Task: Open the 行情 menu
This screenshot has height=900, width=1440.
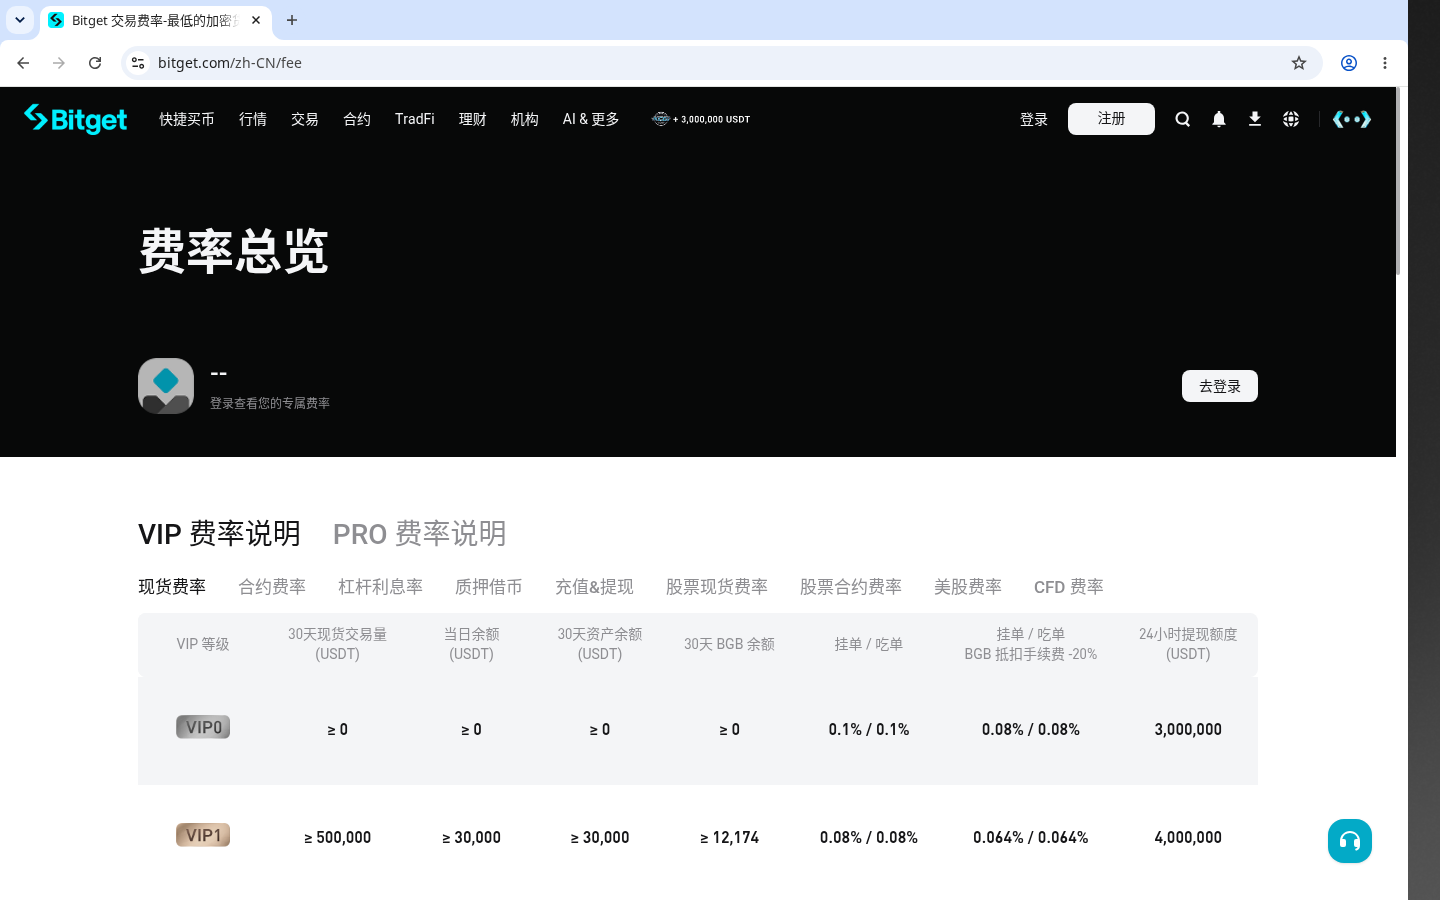Action: click(x=253, y=119)
